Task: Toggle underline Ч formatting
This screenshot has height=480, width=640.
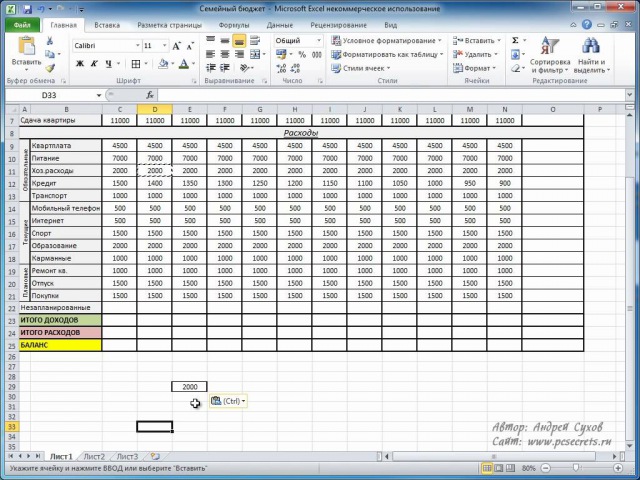Action: pos(108,64)
